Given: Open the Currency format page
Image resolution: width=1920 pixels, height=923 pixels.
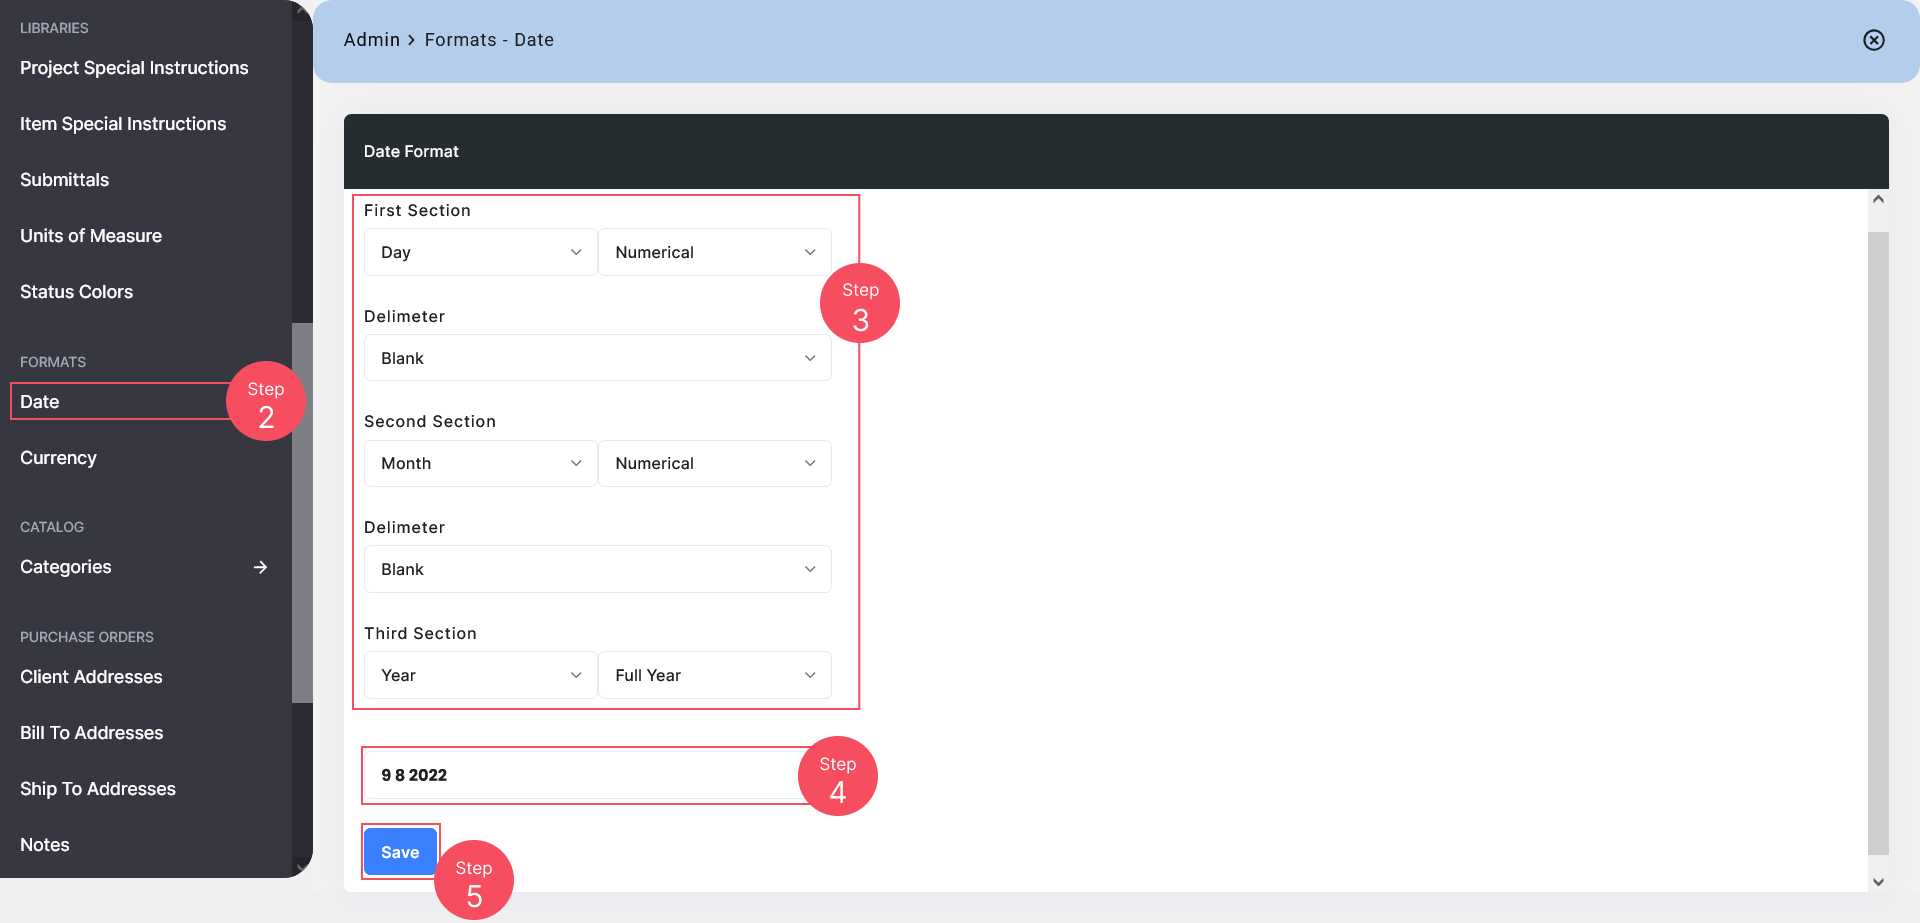Looking at the screenshot, I should pos(58,458).
